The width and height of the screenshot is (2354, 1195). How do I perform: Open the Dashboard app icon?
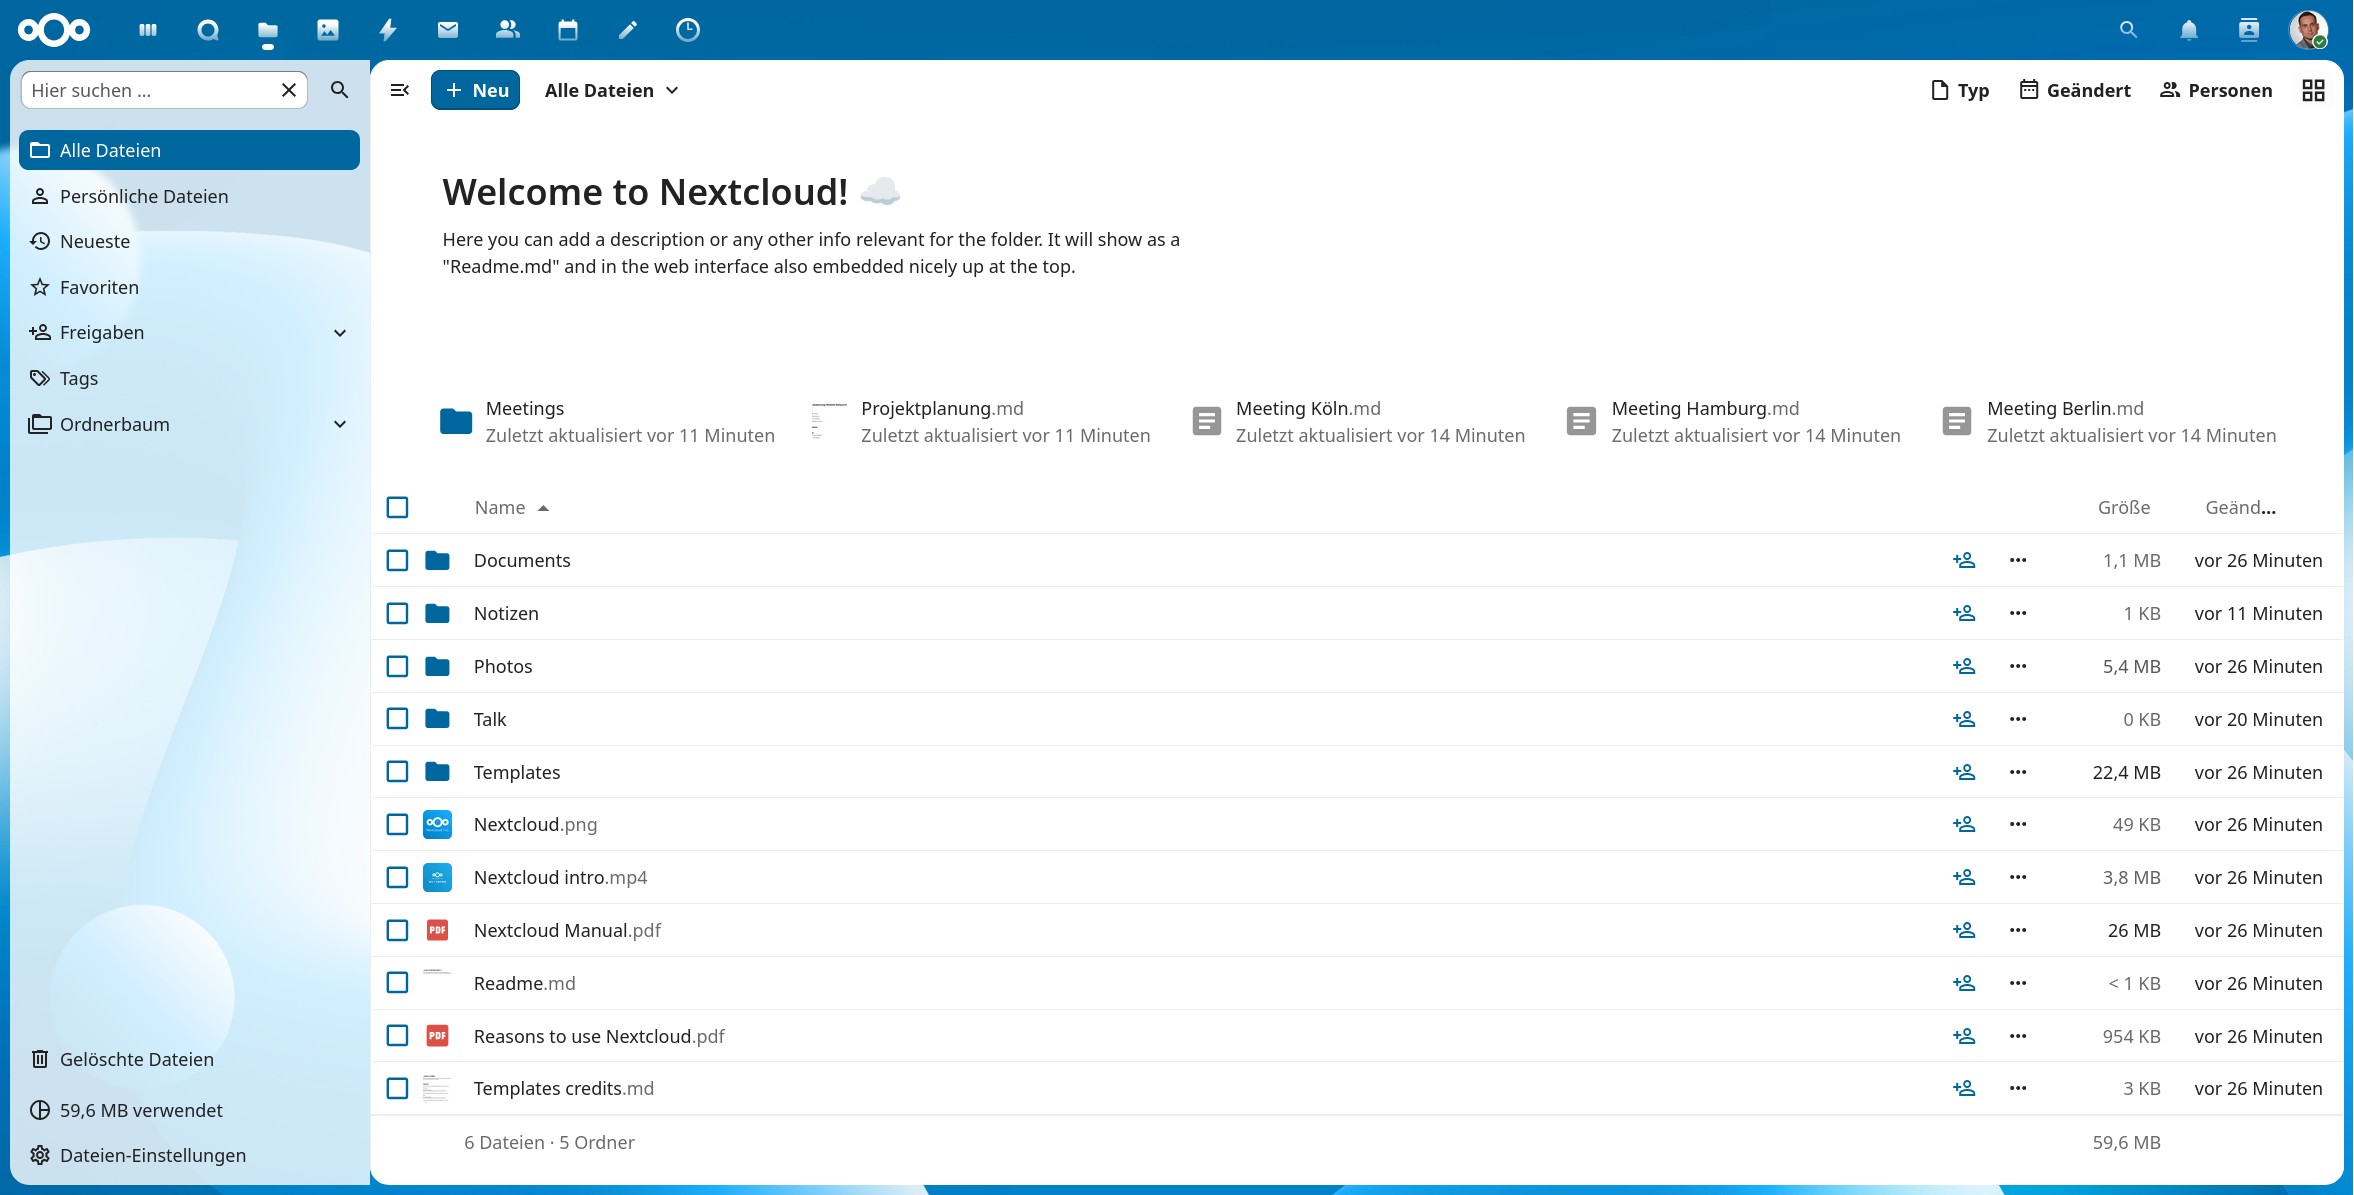point(148,30)
